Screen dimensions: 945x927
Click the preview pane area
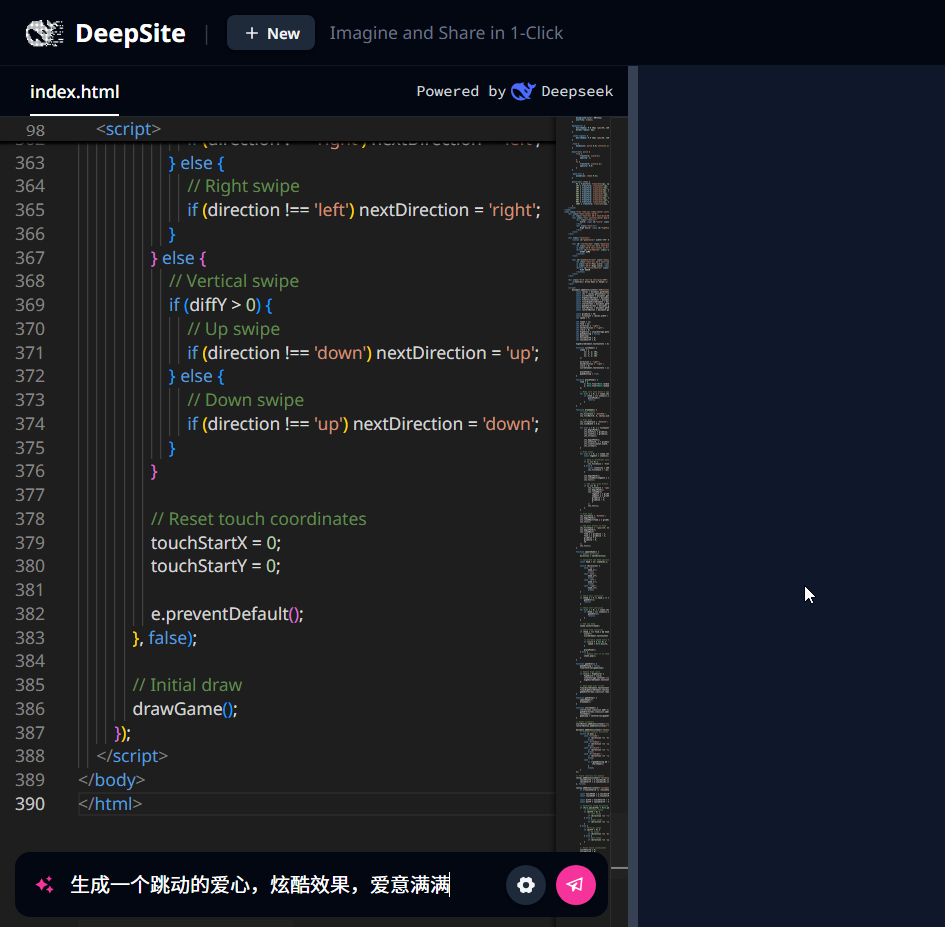(791, 495)
